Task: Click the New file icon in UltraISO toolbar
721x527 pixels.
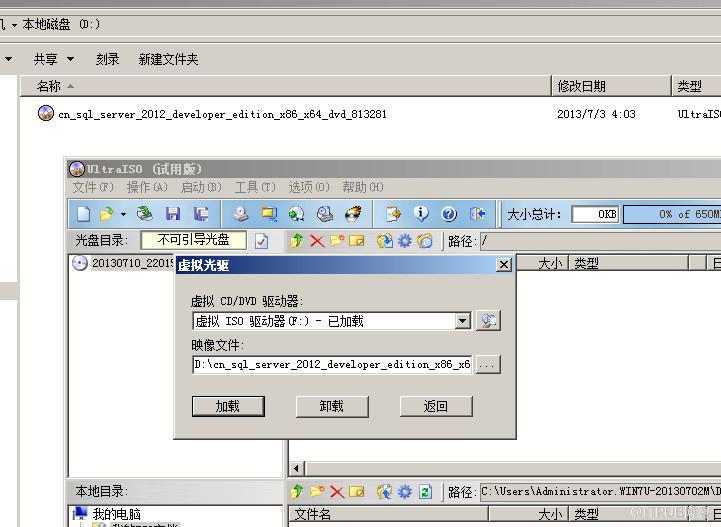Action: [x=83, y=214]
